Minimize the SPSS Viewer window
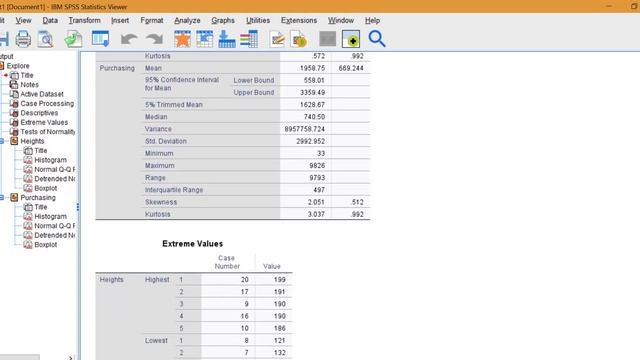Screen dimensions: 640x360 pyautogui.click(x=609, y=6)
